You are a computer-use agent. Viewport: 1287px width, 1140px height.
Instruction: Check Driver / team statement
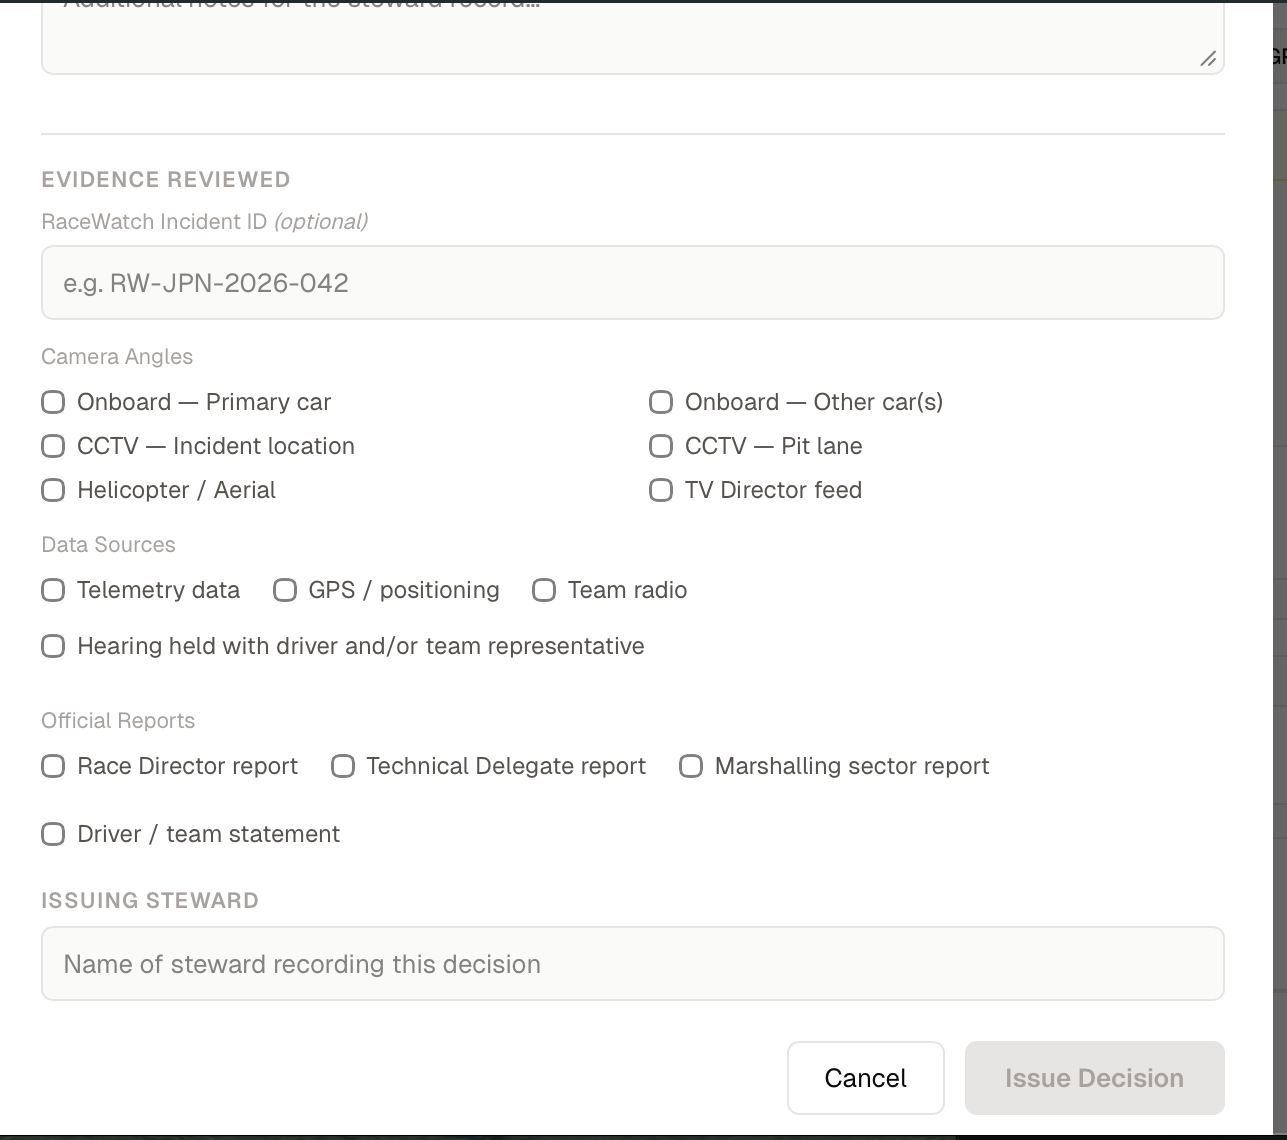pos(53,834)
